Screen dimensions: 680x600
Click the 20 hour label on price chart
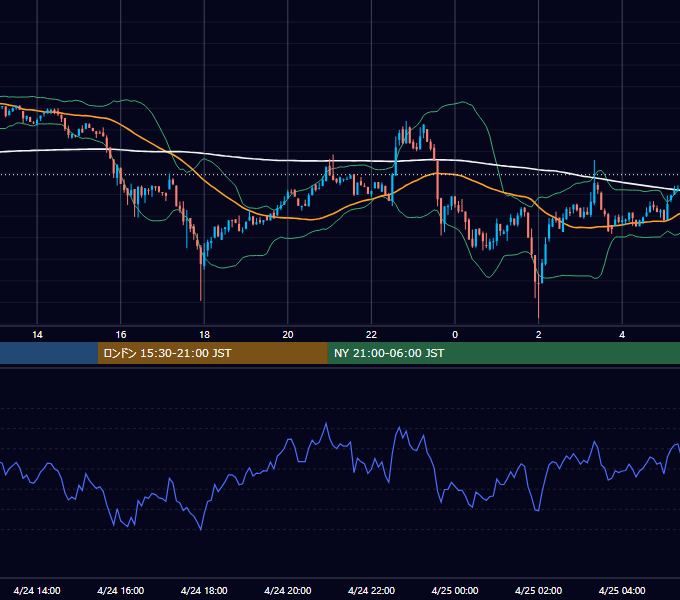288,335
